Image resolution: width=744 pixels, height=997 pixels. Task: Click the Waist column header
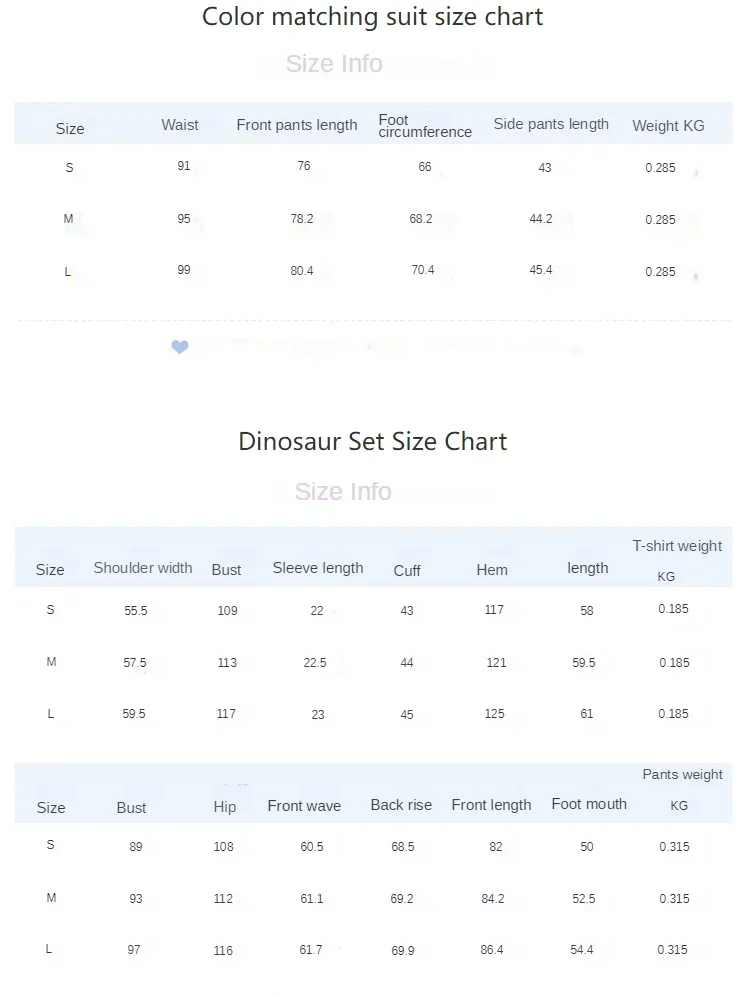pyautogui.click(x=180, y=125)
